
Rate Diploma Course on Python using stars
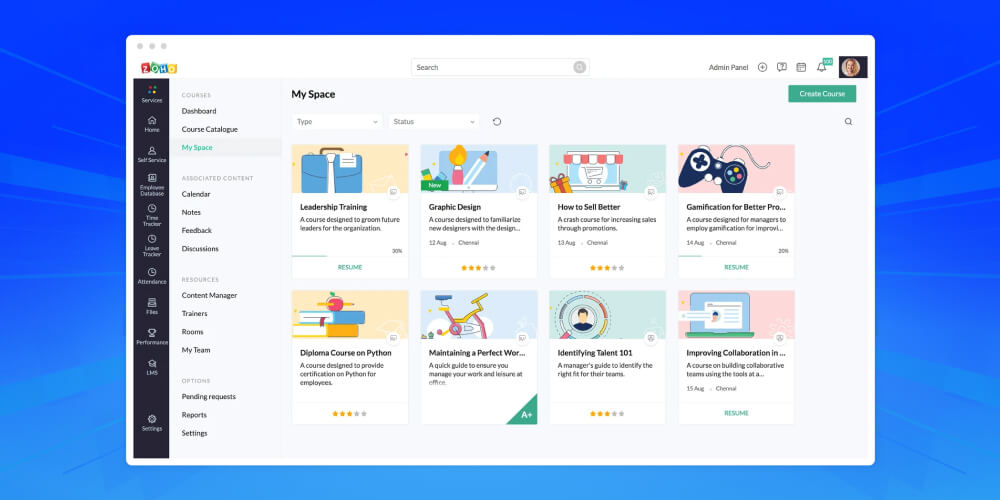point(349,414)
